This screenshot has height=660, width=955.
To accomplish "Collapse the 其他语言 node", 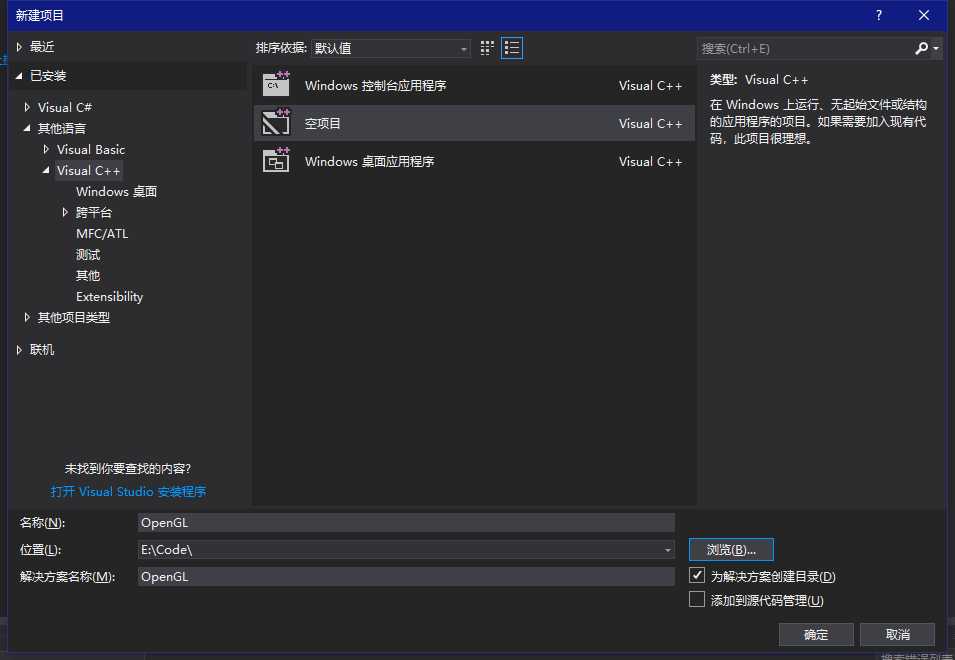I will coord(27,128).
